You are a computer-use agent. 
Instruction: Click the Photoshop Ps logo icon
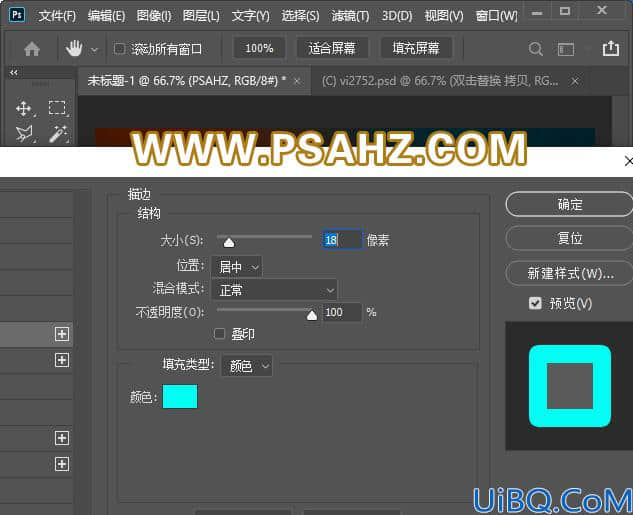point(17,15)
